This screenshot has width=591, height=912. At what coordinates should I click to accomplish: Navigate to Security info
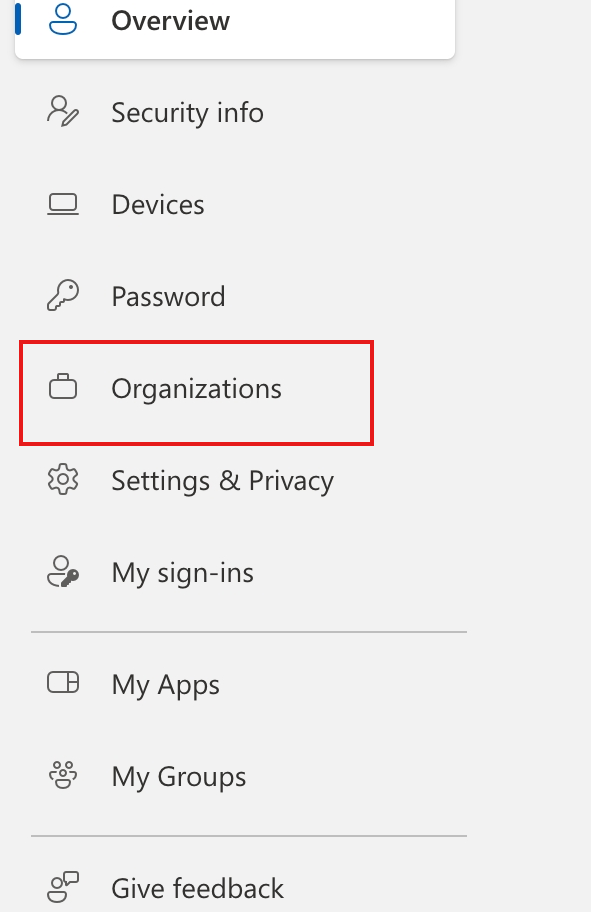186,113
